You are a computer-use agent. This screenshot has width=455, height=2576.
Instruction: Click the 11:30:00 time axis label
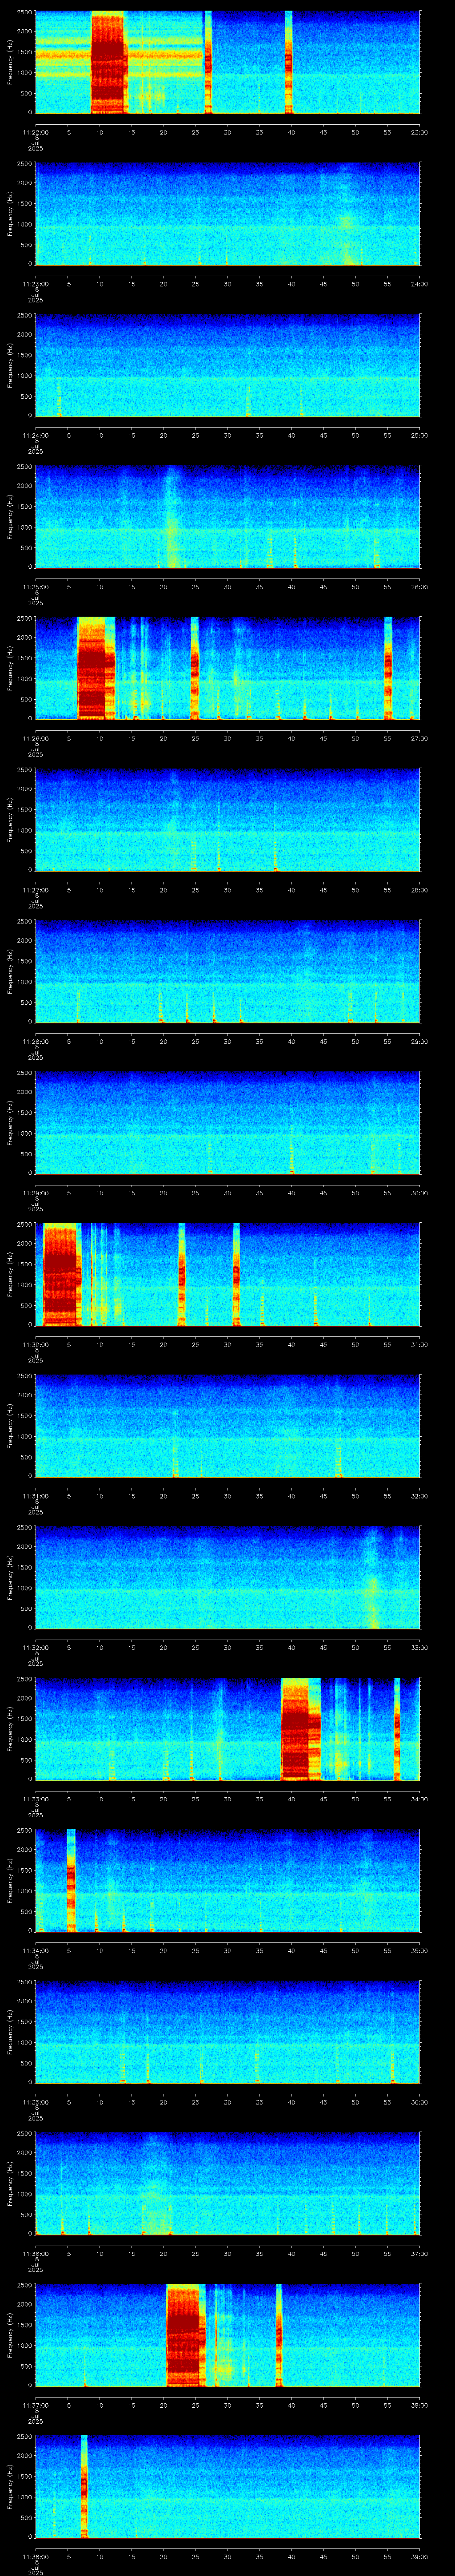pos(35,1344)
